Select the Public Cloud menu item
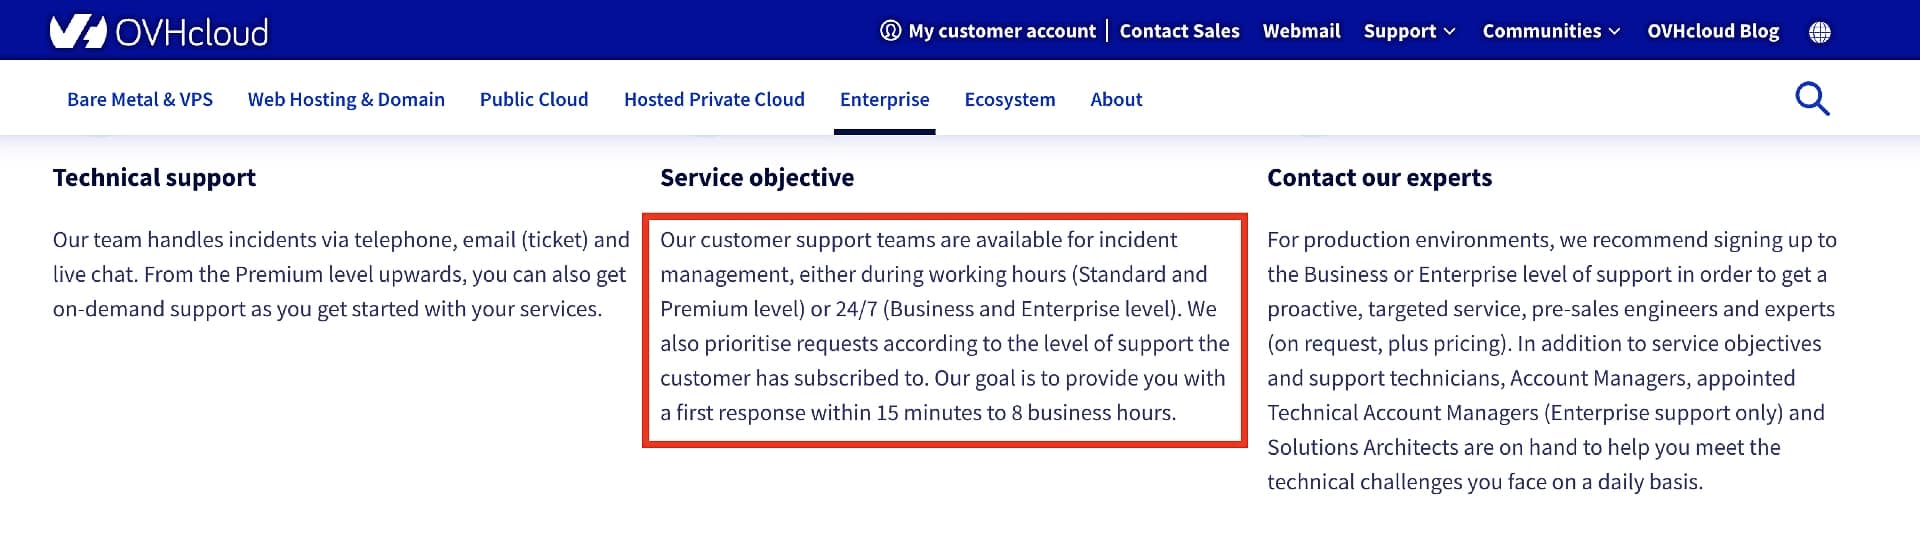The width and height of the screenshot is (1920, 552). point(534,99)
